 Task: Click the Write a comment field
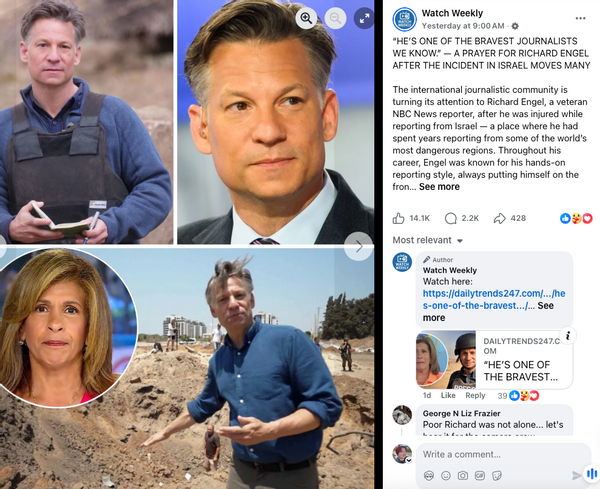pyautogui.click(x=504, y=454)
